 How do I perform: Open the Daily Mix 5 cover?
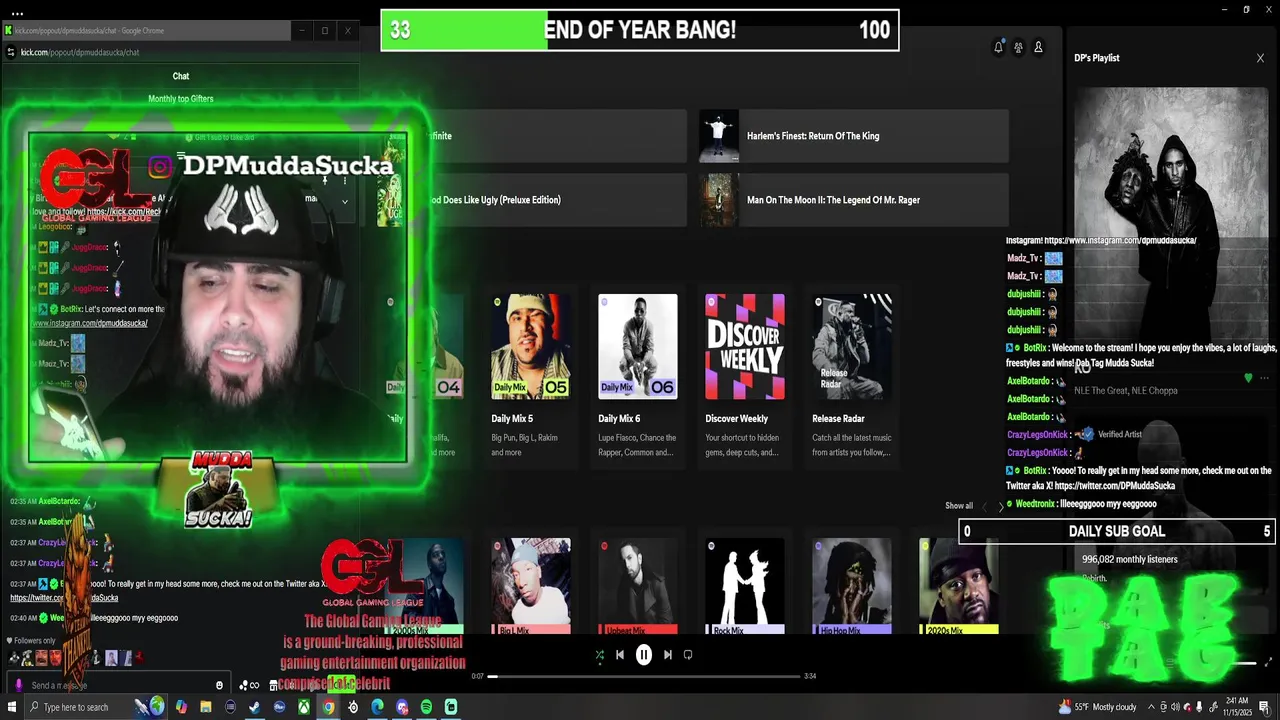point(531,346)
